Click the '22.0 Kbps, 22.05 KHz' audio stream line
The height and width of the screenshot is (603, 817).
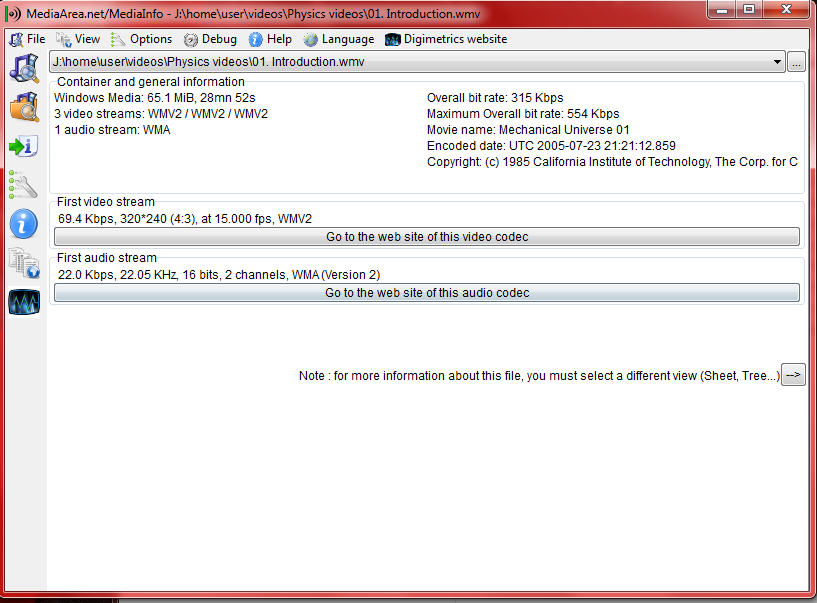[x=219, y=275]
